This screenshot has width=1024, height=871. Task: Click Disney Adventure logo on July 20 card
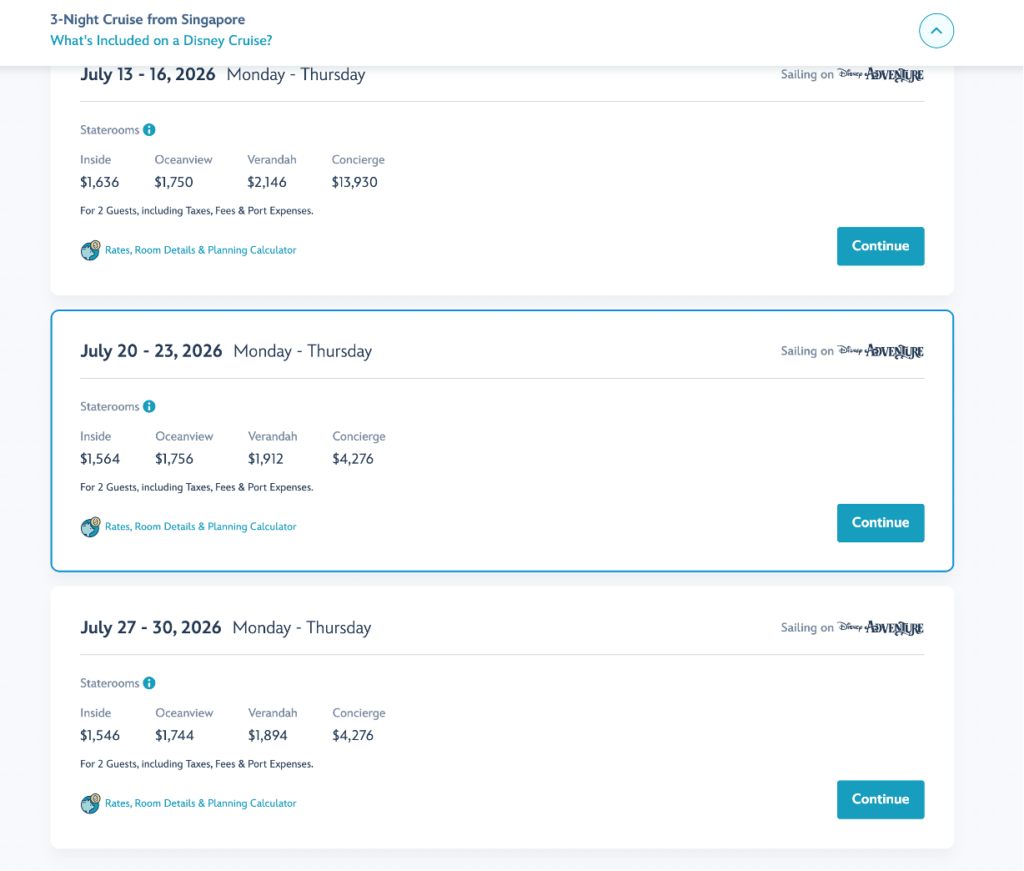[880, 351]
